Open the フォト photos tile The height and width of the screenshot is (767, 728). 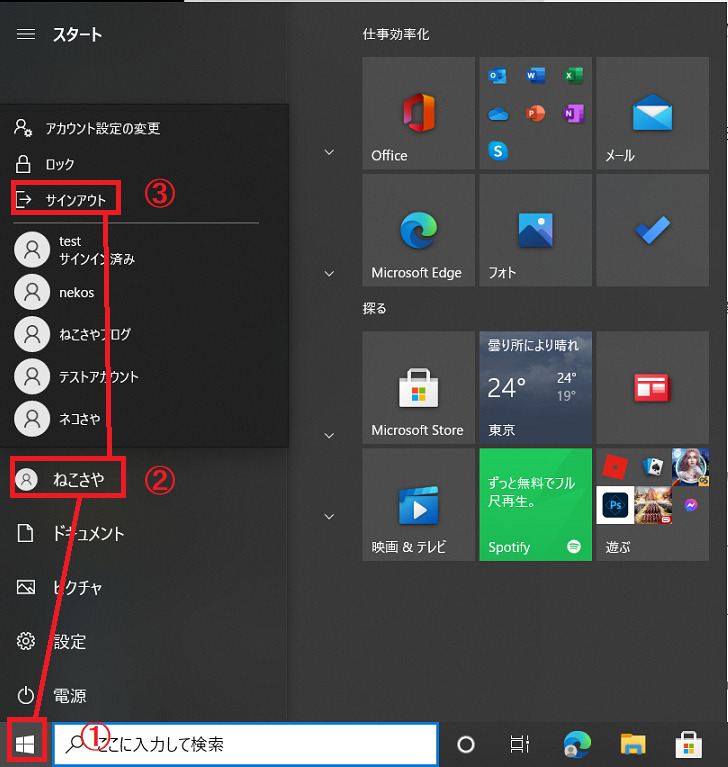535,230
